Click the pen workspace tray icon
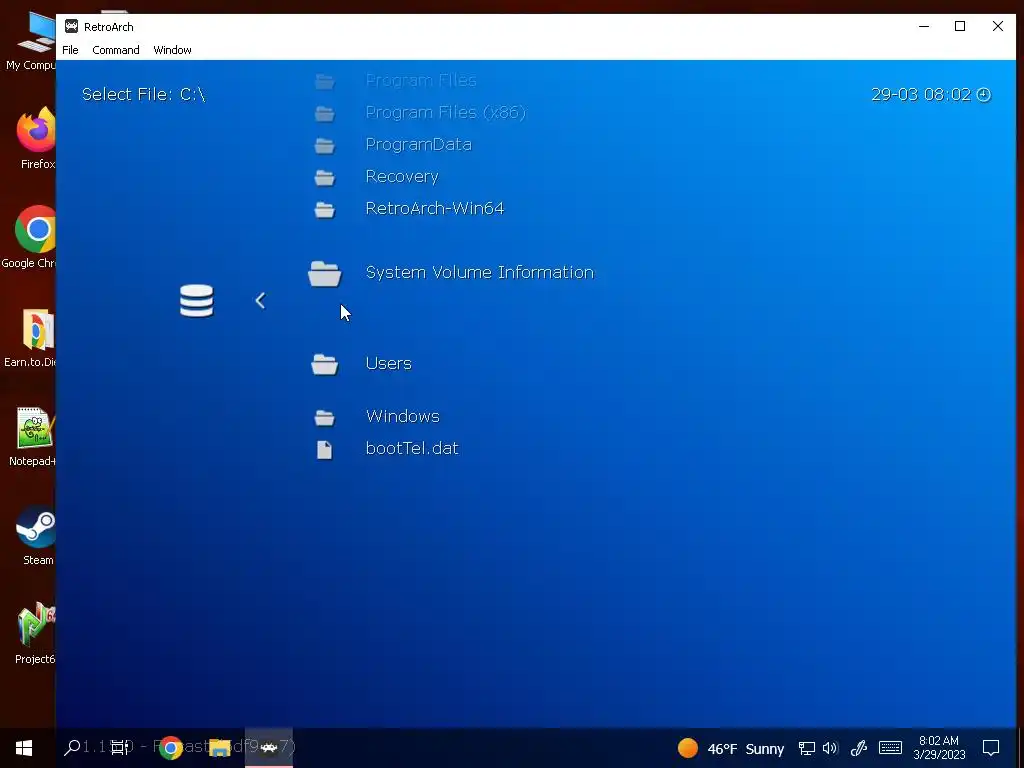Viewport: 1024px width, 768px height. (x=858, y=748)
